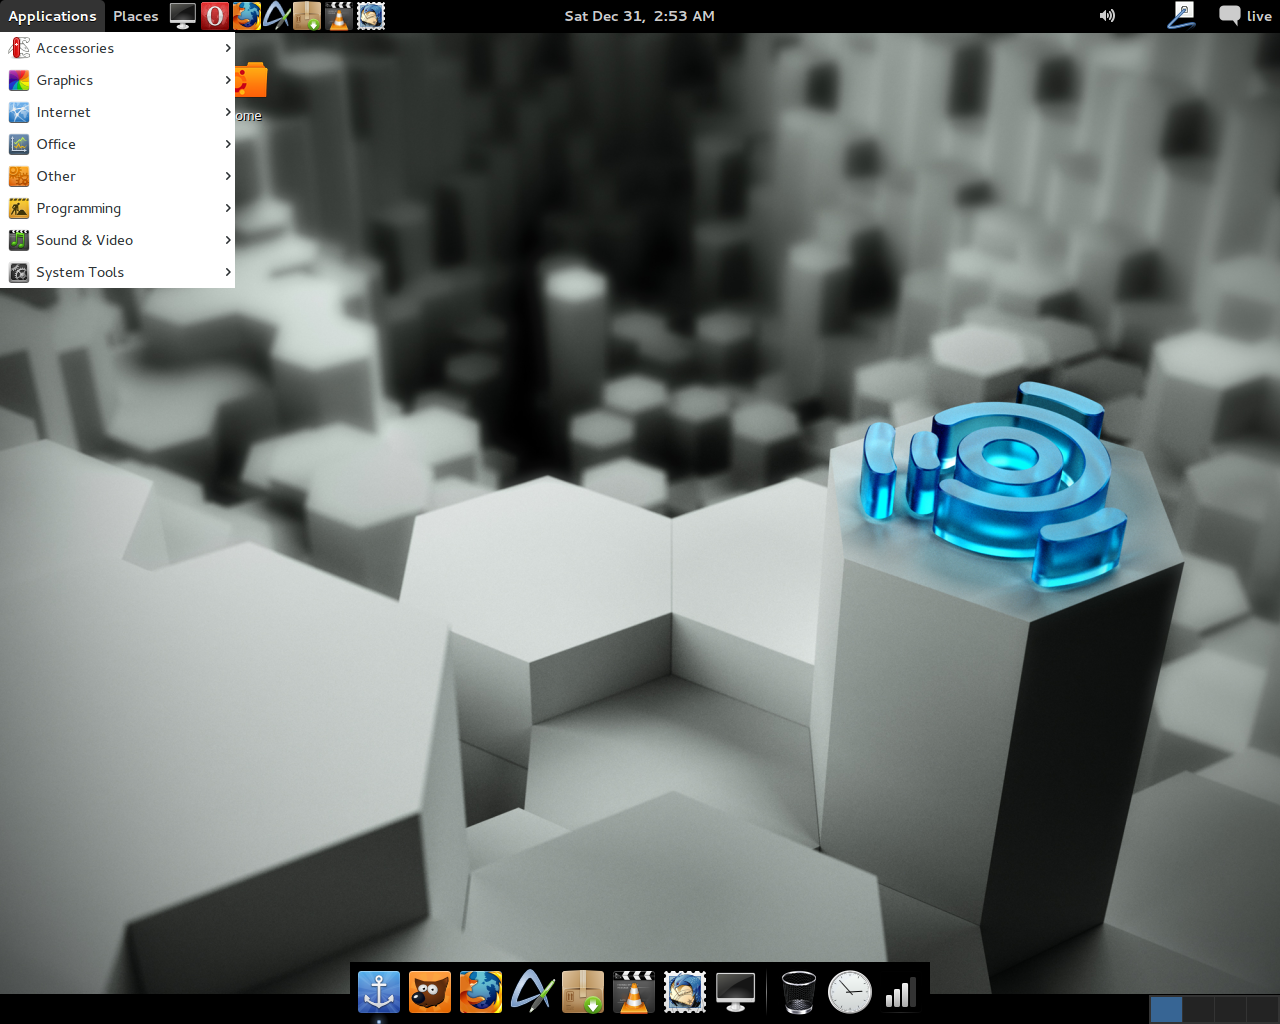Switch to the second workspace in pager

[1198, 1009]
